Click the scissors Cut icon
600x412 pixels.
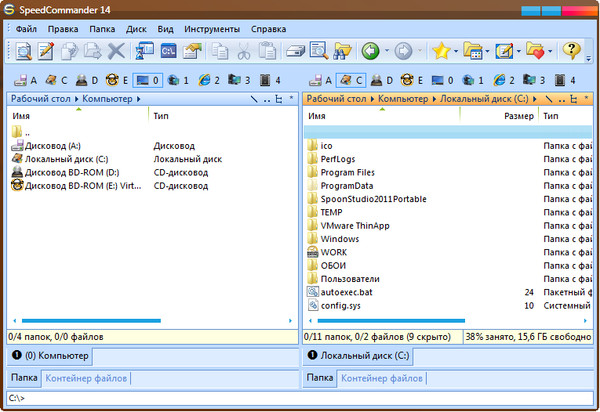tap(243, 50)
